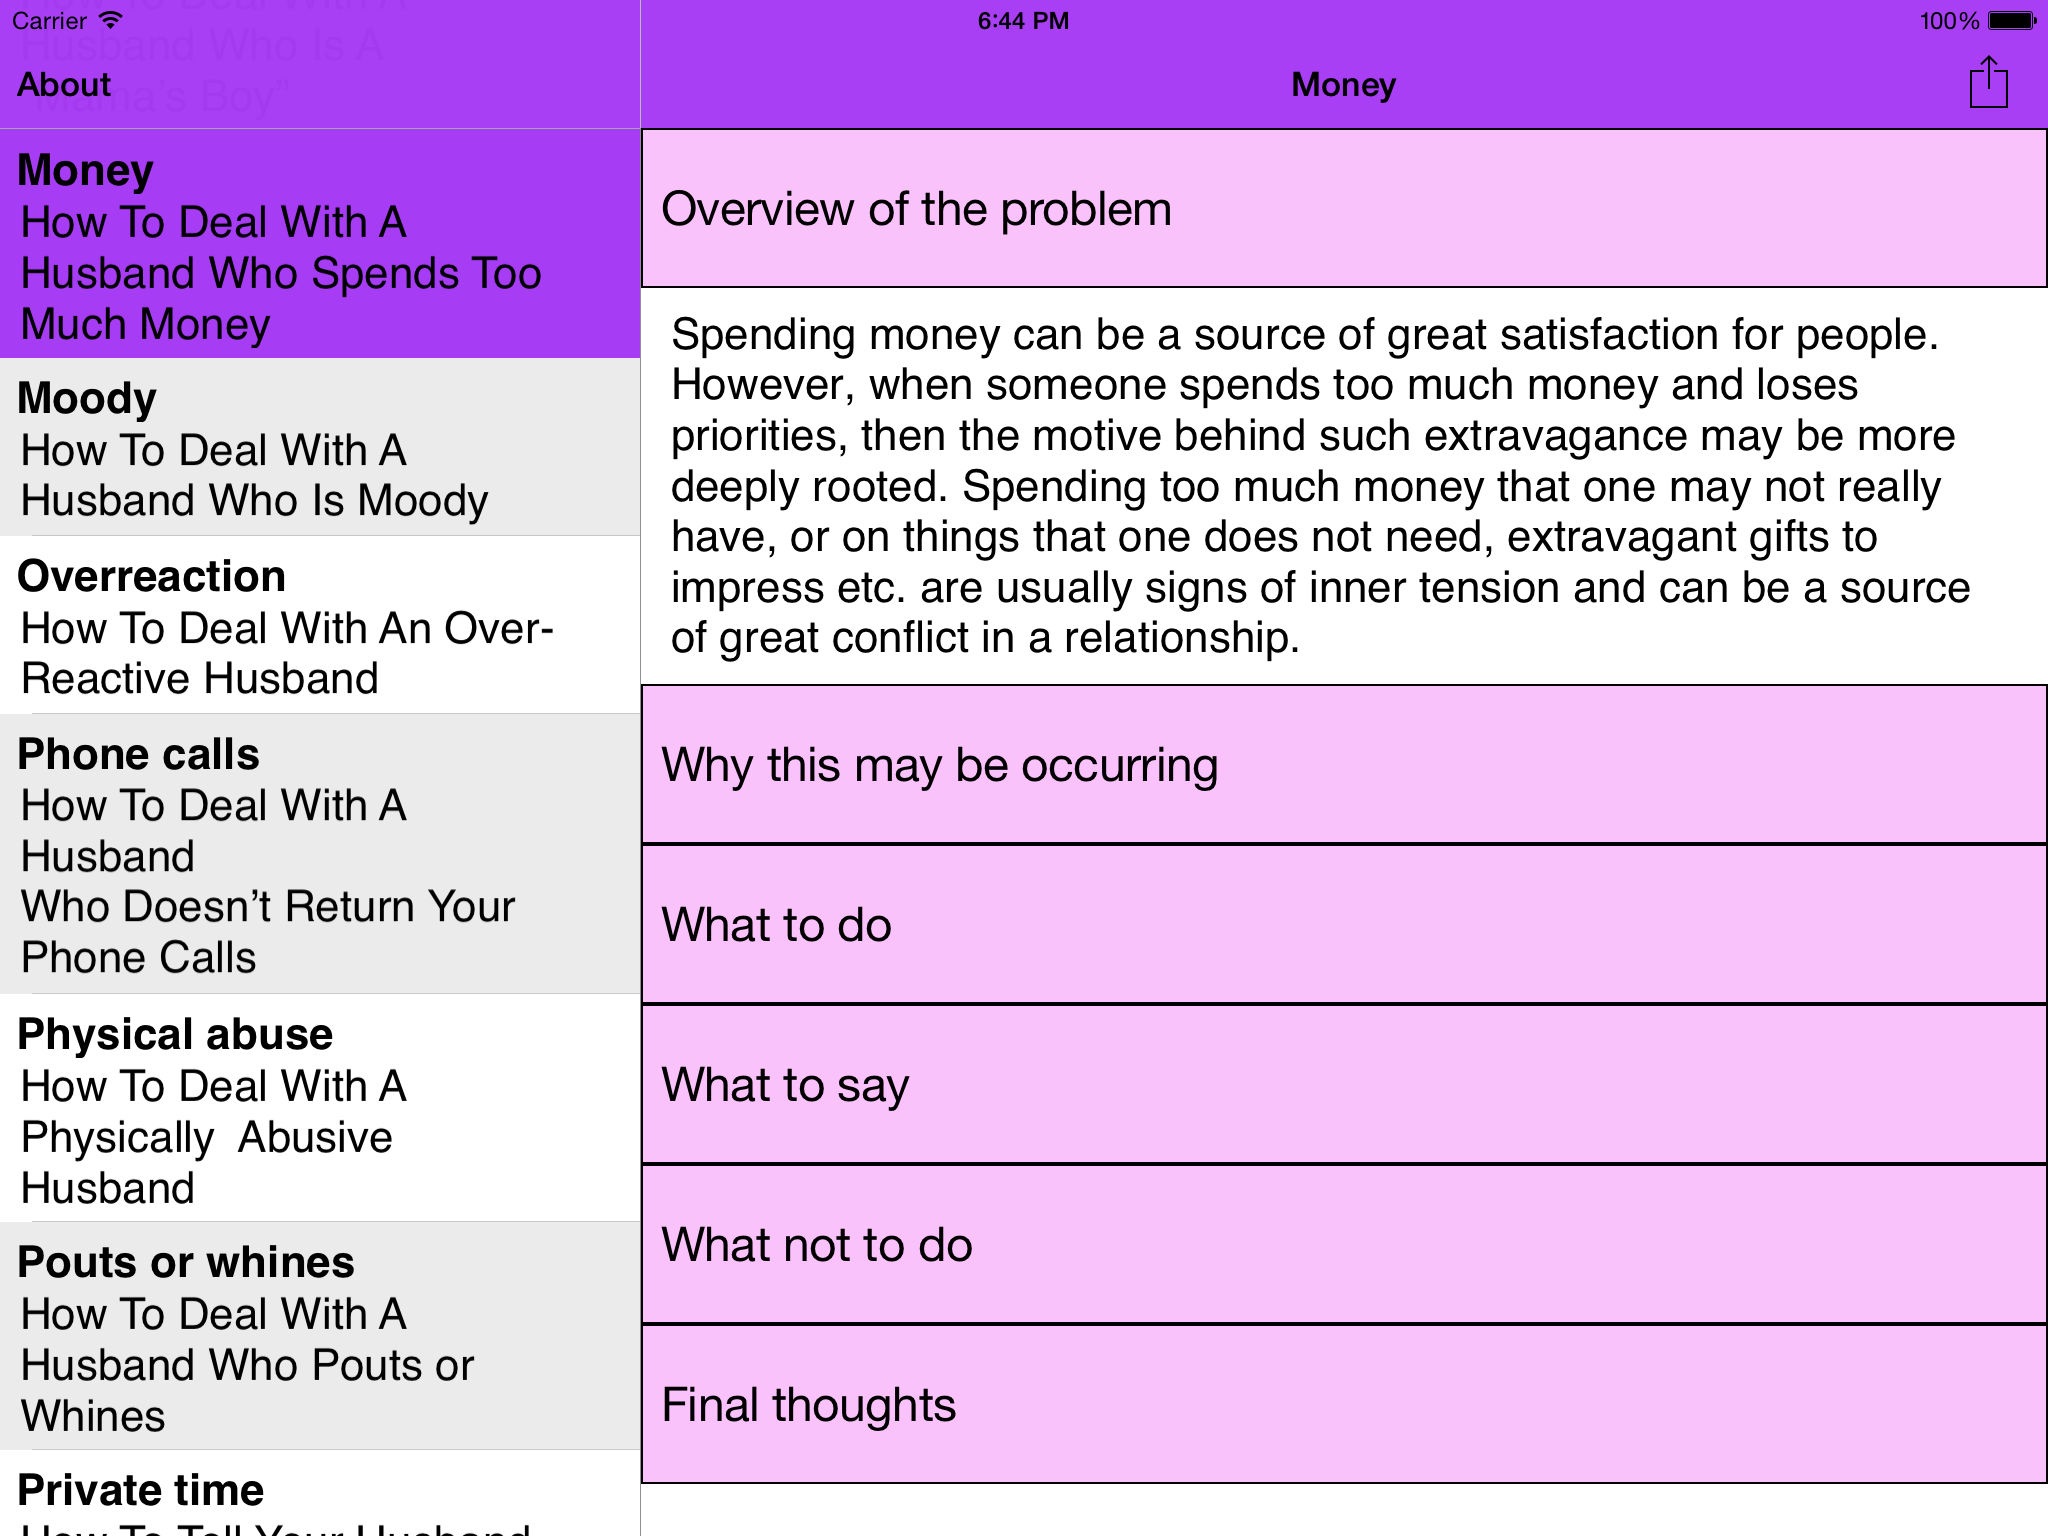The height and width of the screenshot is (1536, 2048).
Task: Collapse the Overview of the problem section
Action: pyautogui.click(x=1343, y=209)
